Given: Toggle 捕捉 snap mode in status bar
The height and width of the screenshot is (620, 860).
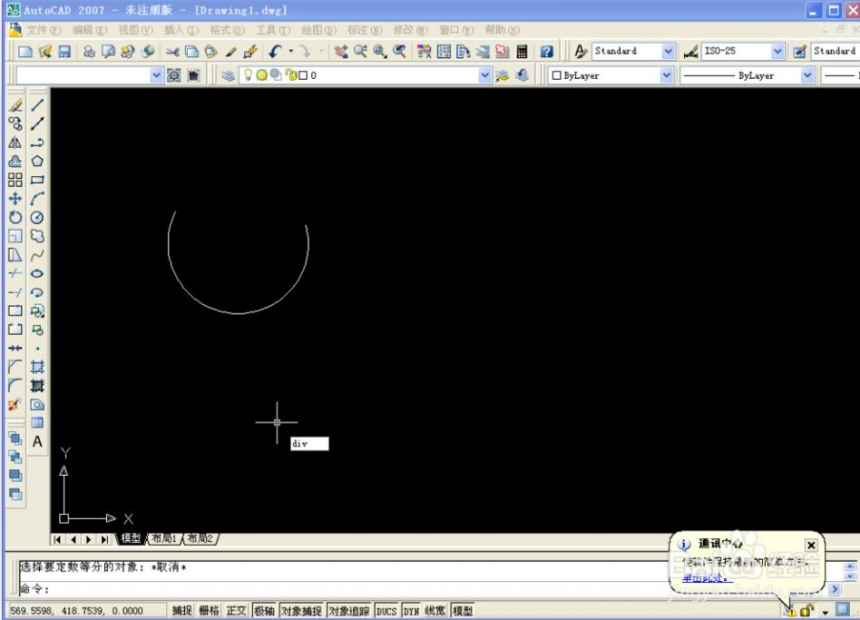Looking at the screenshot, I should pyautogui.click(x=182, y=611).
